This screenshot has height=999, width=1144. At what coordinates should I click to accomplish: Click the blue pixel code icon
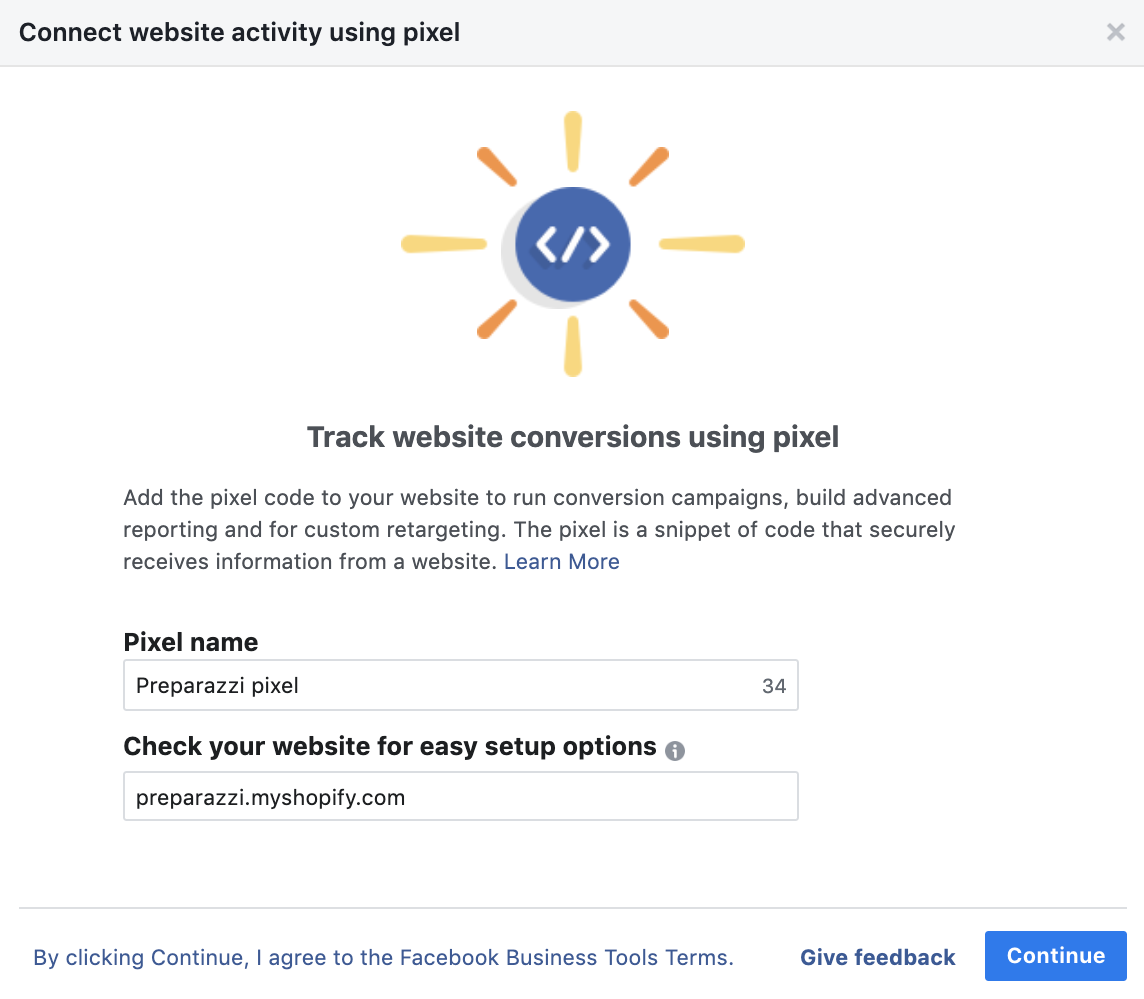pyautogui.click(x=573, y=244)
